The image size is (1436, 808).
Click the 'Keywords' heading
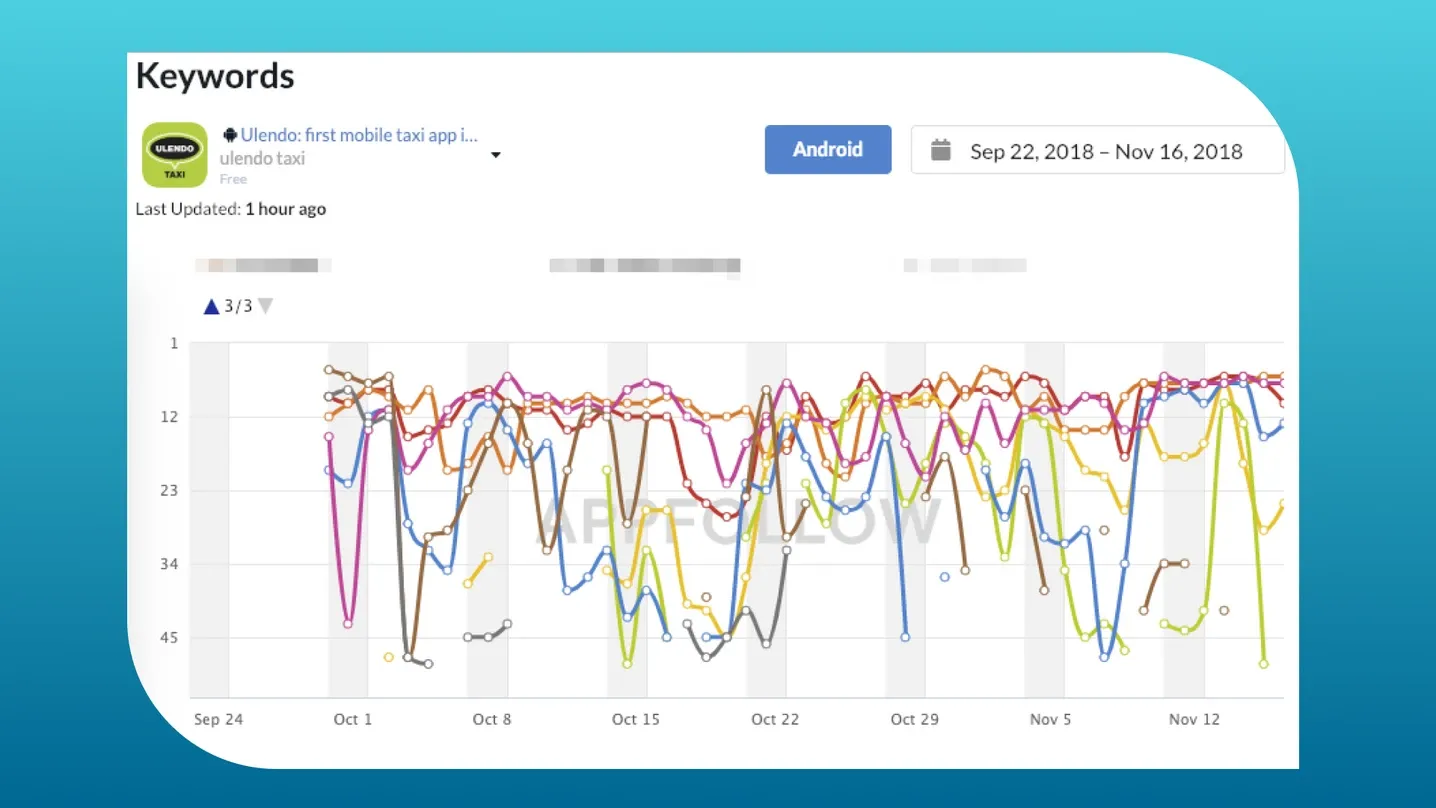tap(215, 76)
